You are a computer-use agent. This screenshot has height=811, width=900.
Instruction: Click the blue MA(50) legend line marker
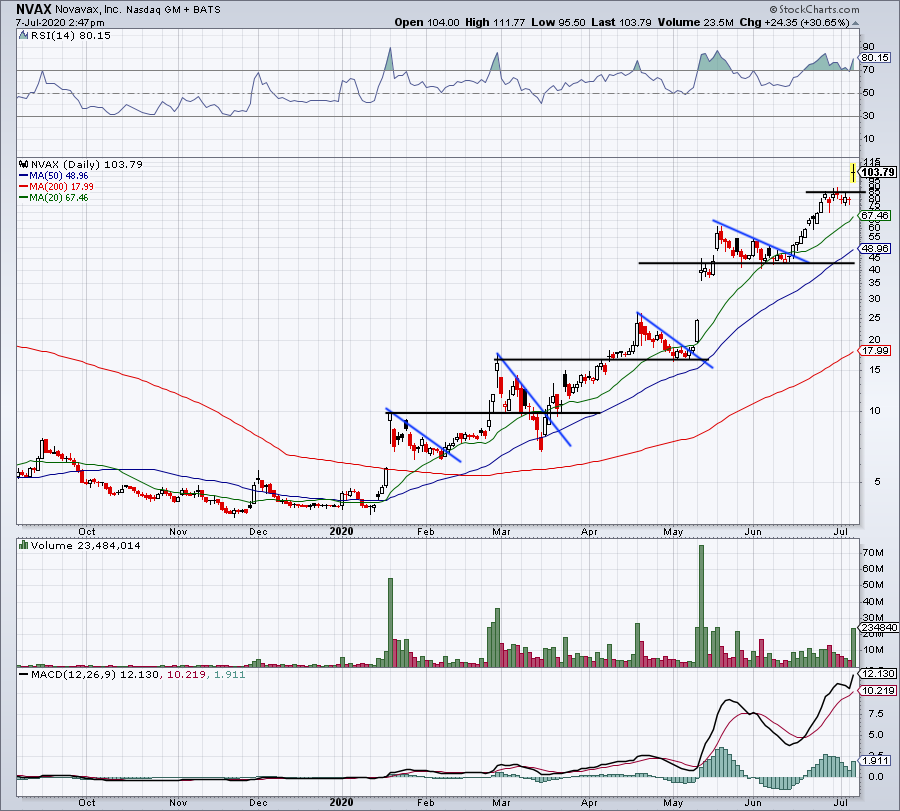[x=24, y=176]
